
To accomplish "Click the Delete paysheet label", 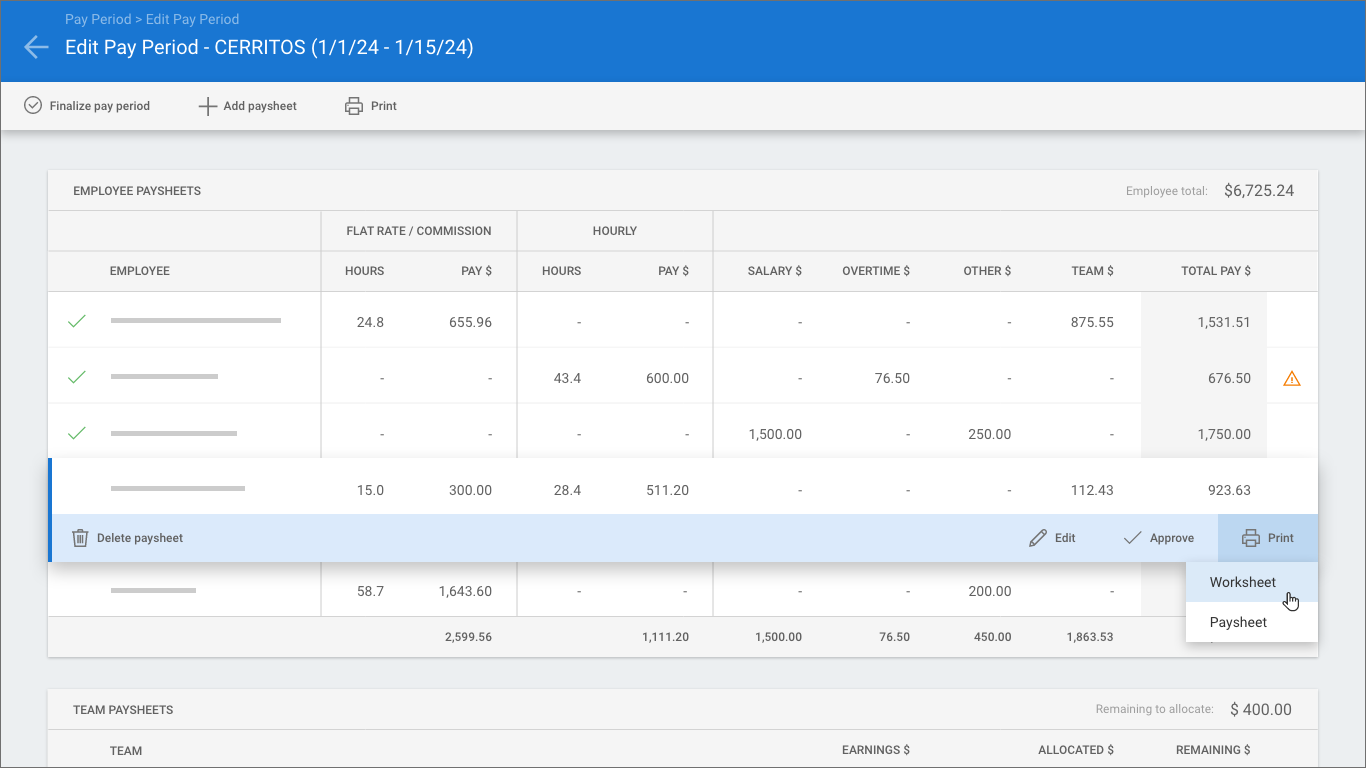I will click(140, 538).
